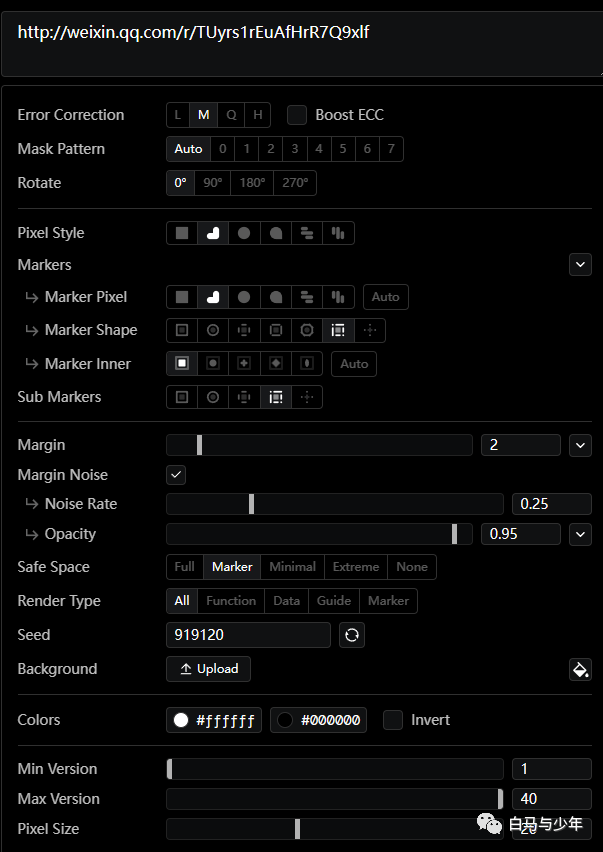Pick the horizontal bars Marker Pixel style
This screenshot has height=852, width=603.
click(307, 297)
